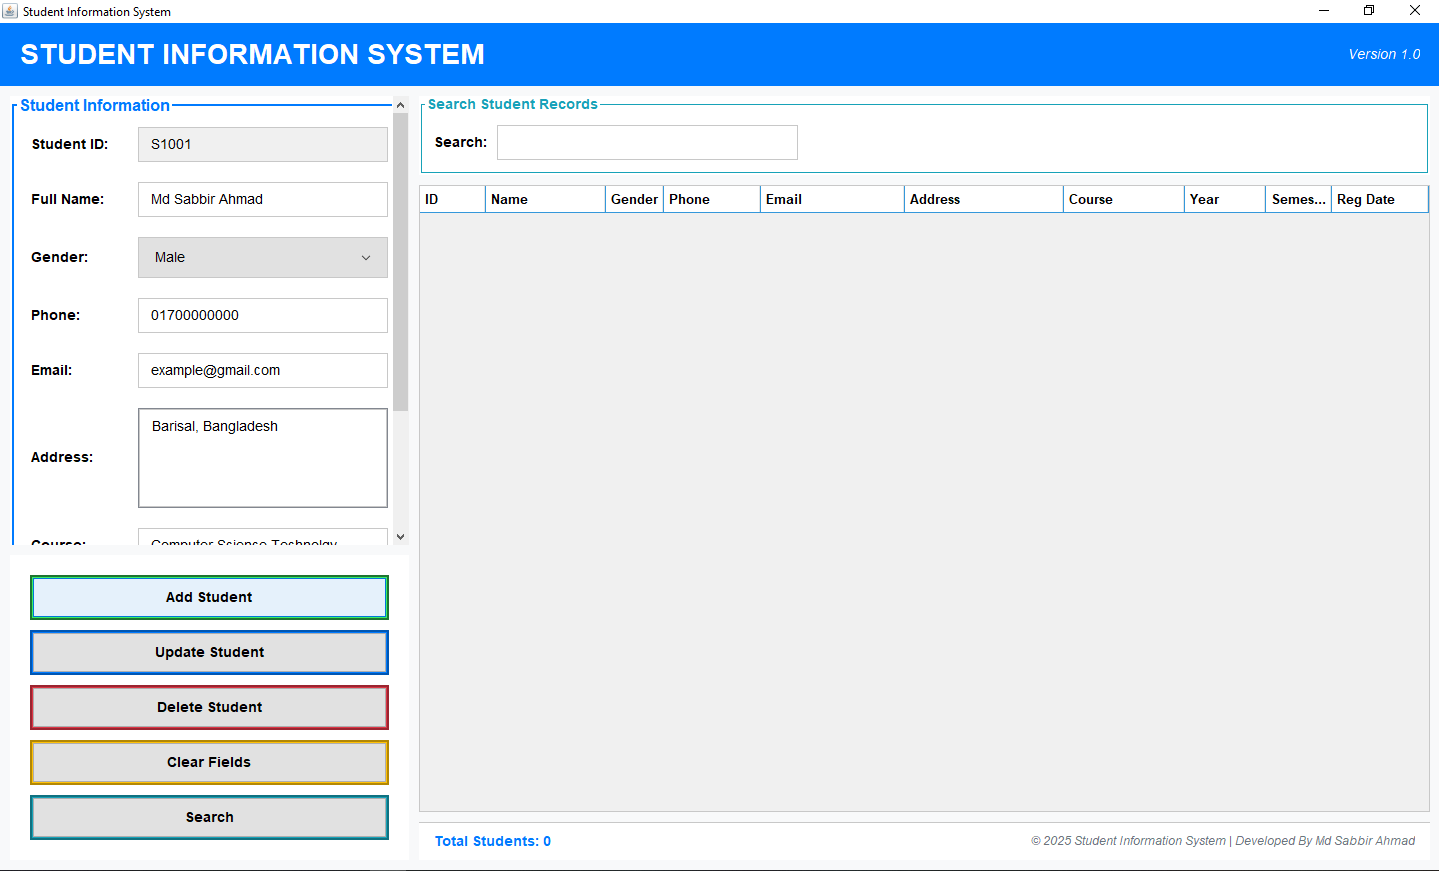Click the Java app icon in title bar
Viewport: 1439px width, 871px height.
click(x=10, y=11)
